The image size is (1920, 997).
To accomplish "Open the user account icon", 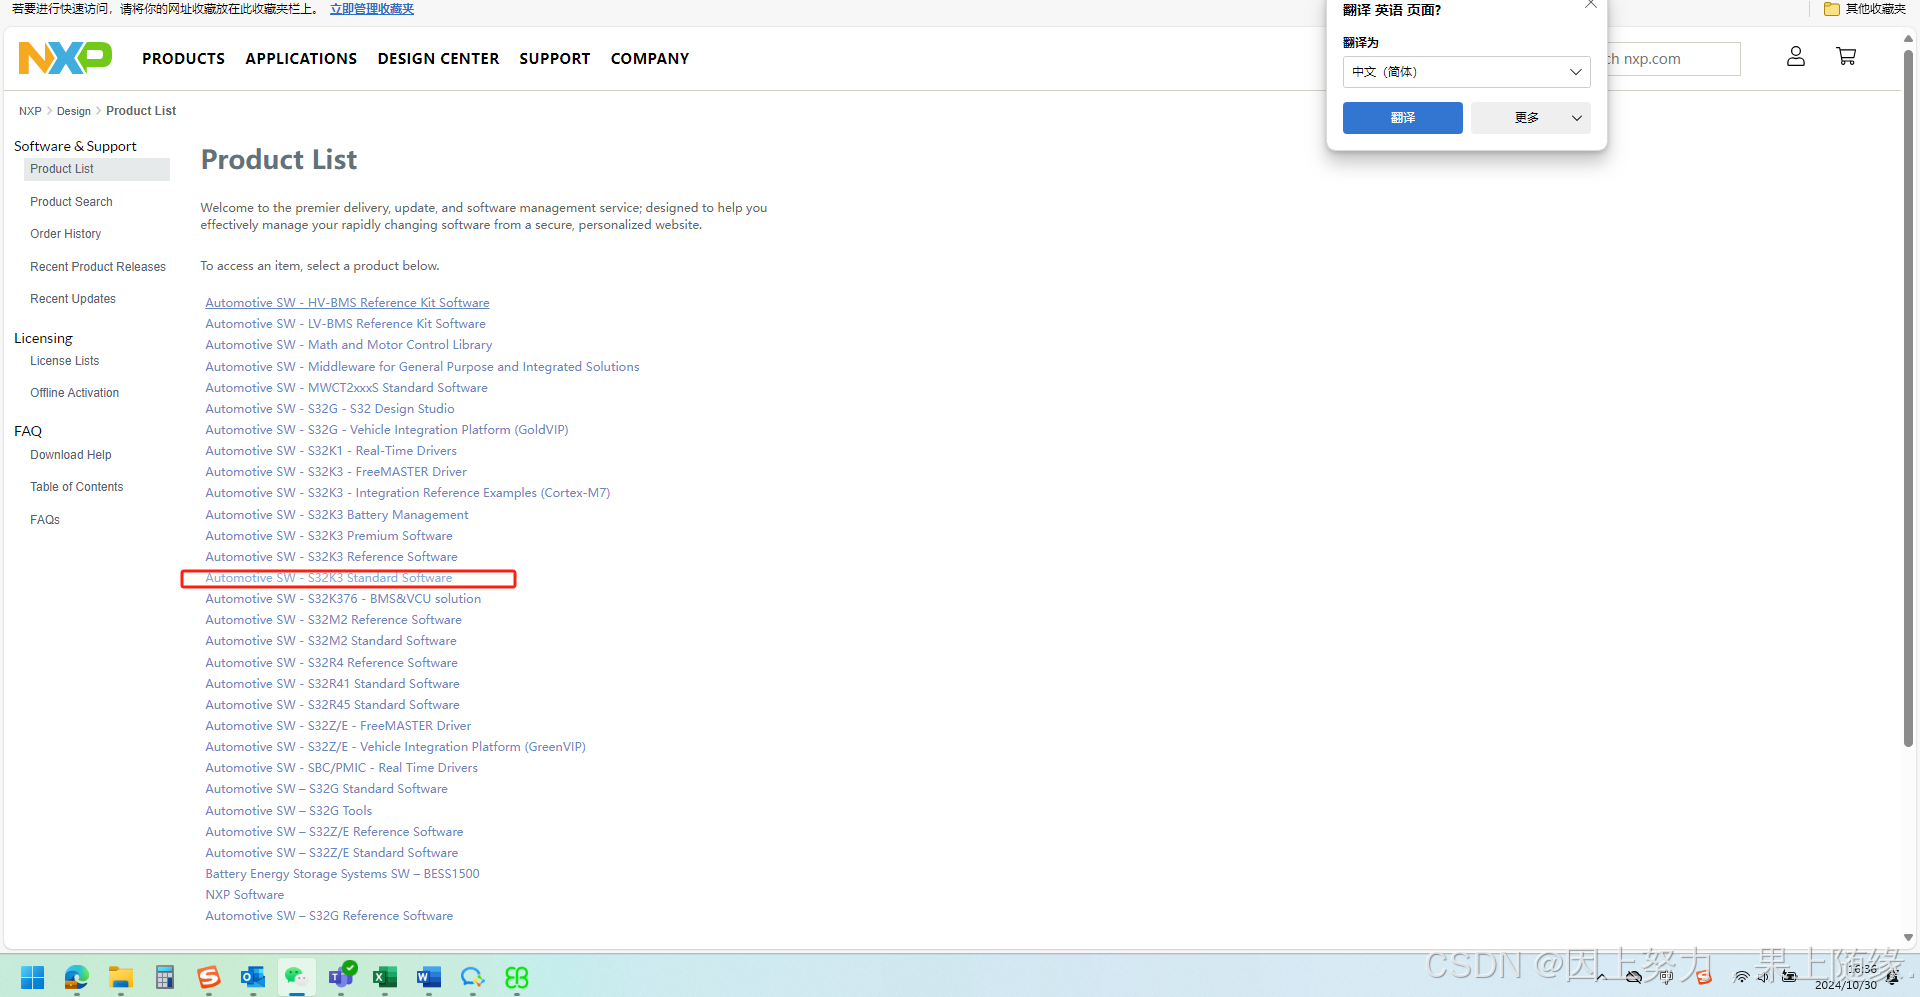I will click(1796, 57).
